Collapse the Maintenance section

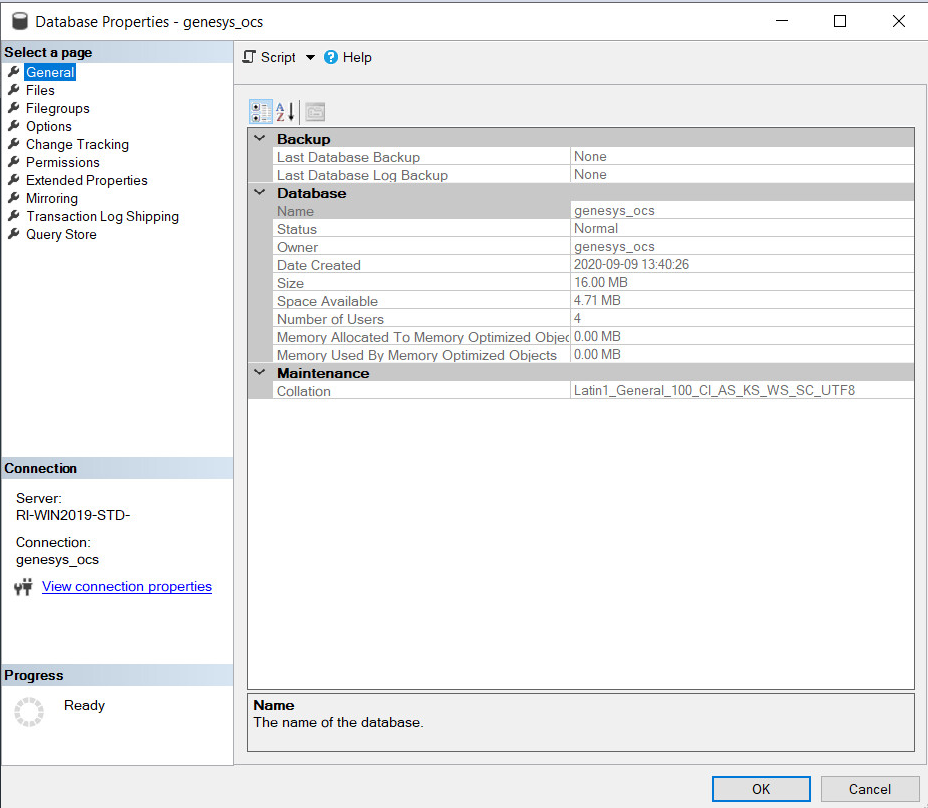260,373
